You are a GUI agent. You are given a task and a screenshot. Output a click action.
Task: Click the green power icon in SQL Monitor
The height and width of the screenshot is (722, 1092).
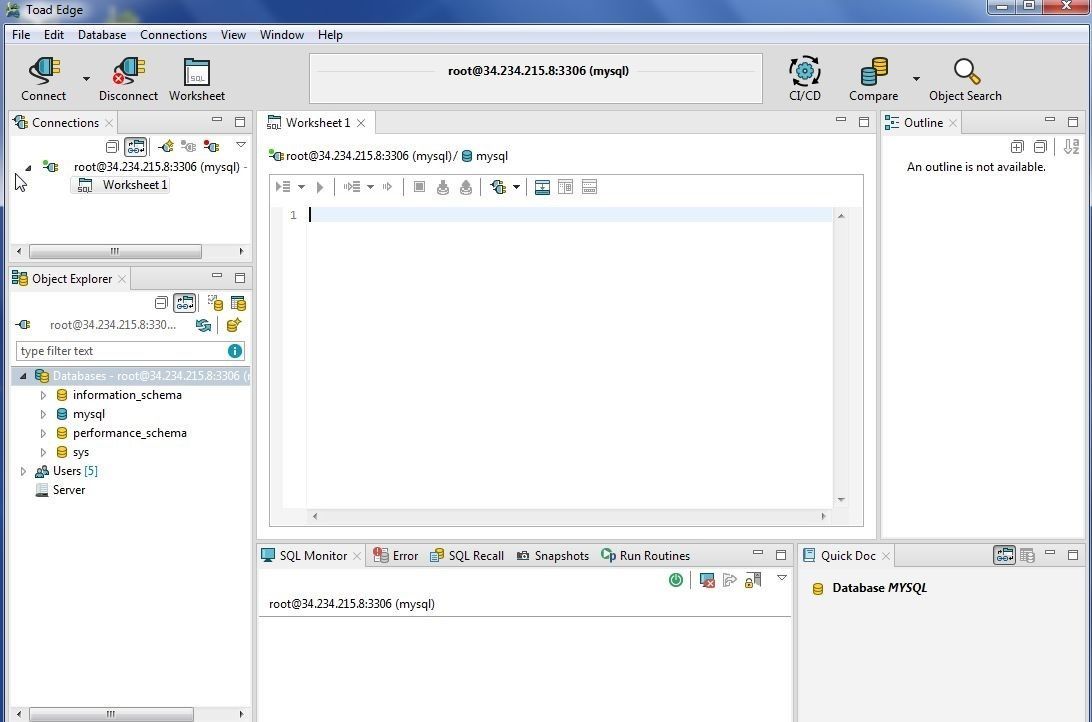click(x=676, y=580)
